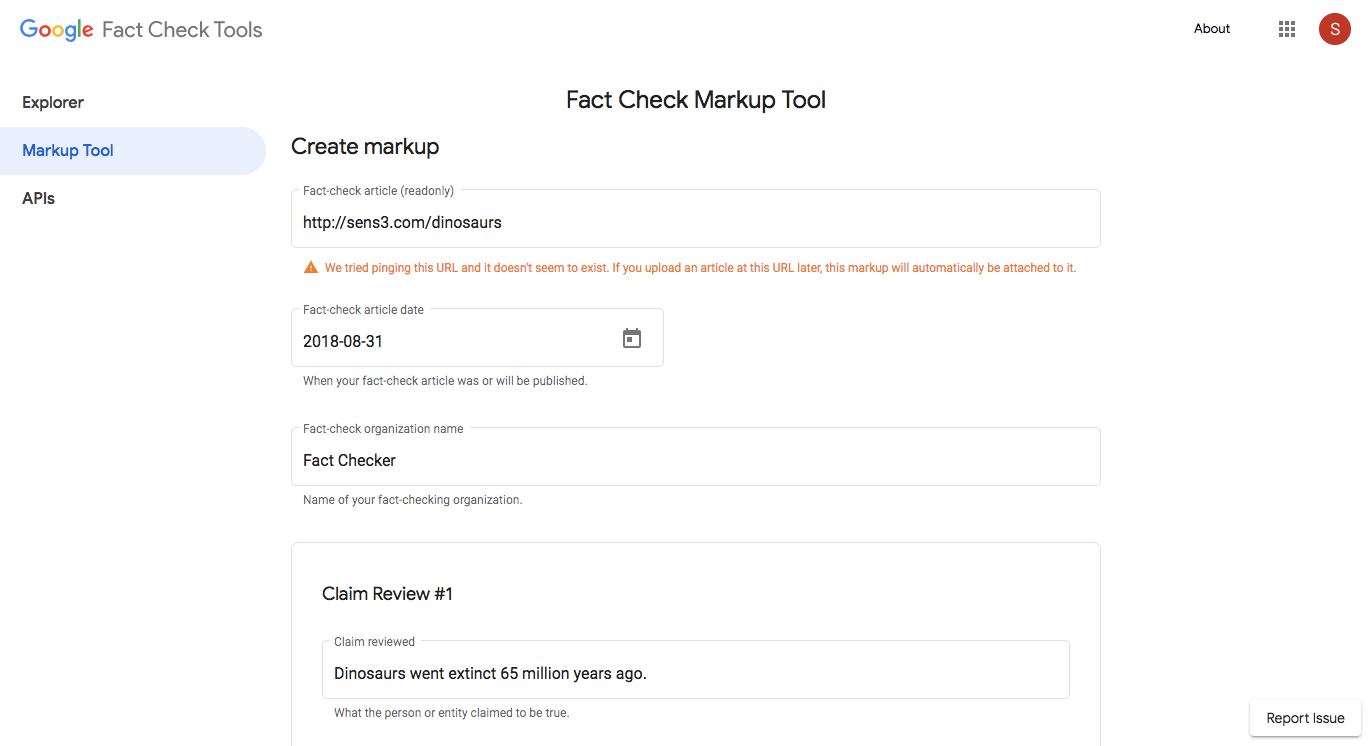Viewport: 1370px width, 746px height.
Task: Select Markup Tool in the sidebar
Action: click(68, 151)
